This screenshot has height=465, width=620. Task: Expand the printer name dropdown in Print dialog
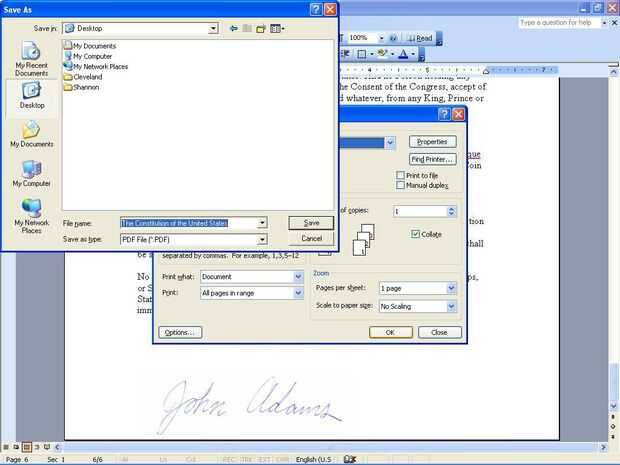pyautogui.click(x=390, y=142)
